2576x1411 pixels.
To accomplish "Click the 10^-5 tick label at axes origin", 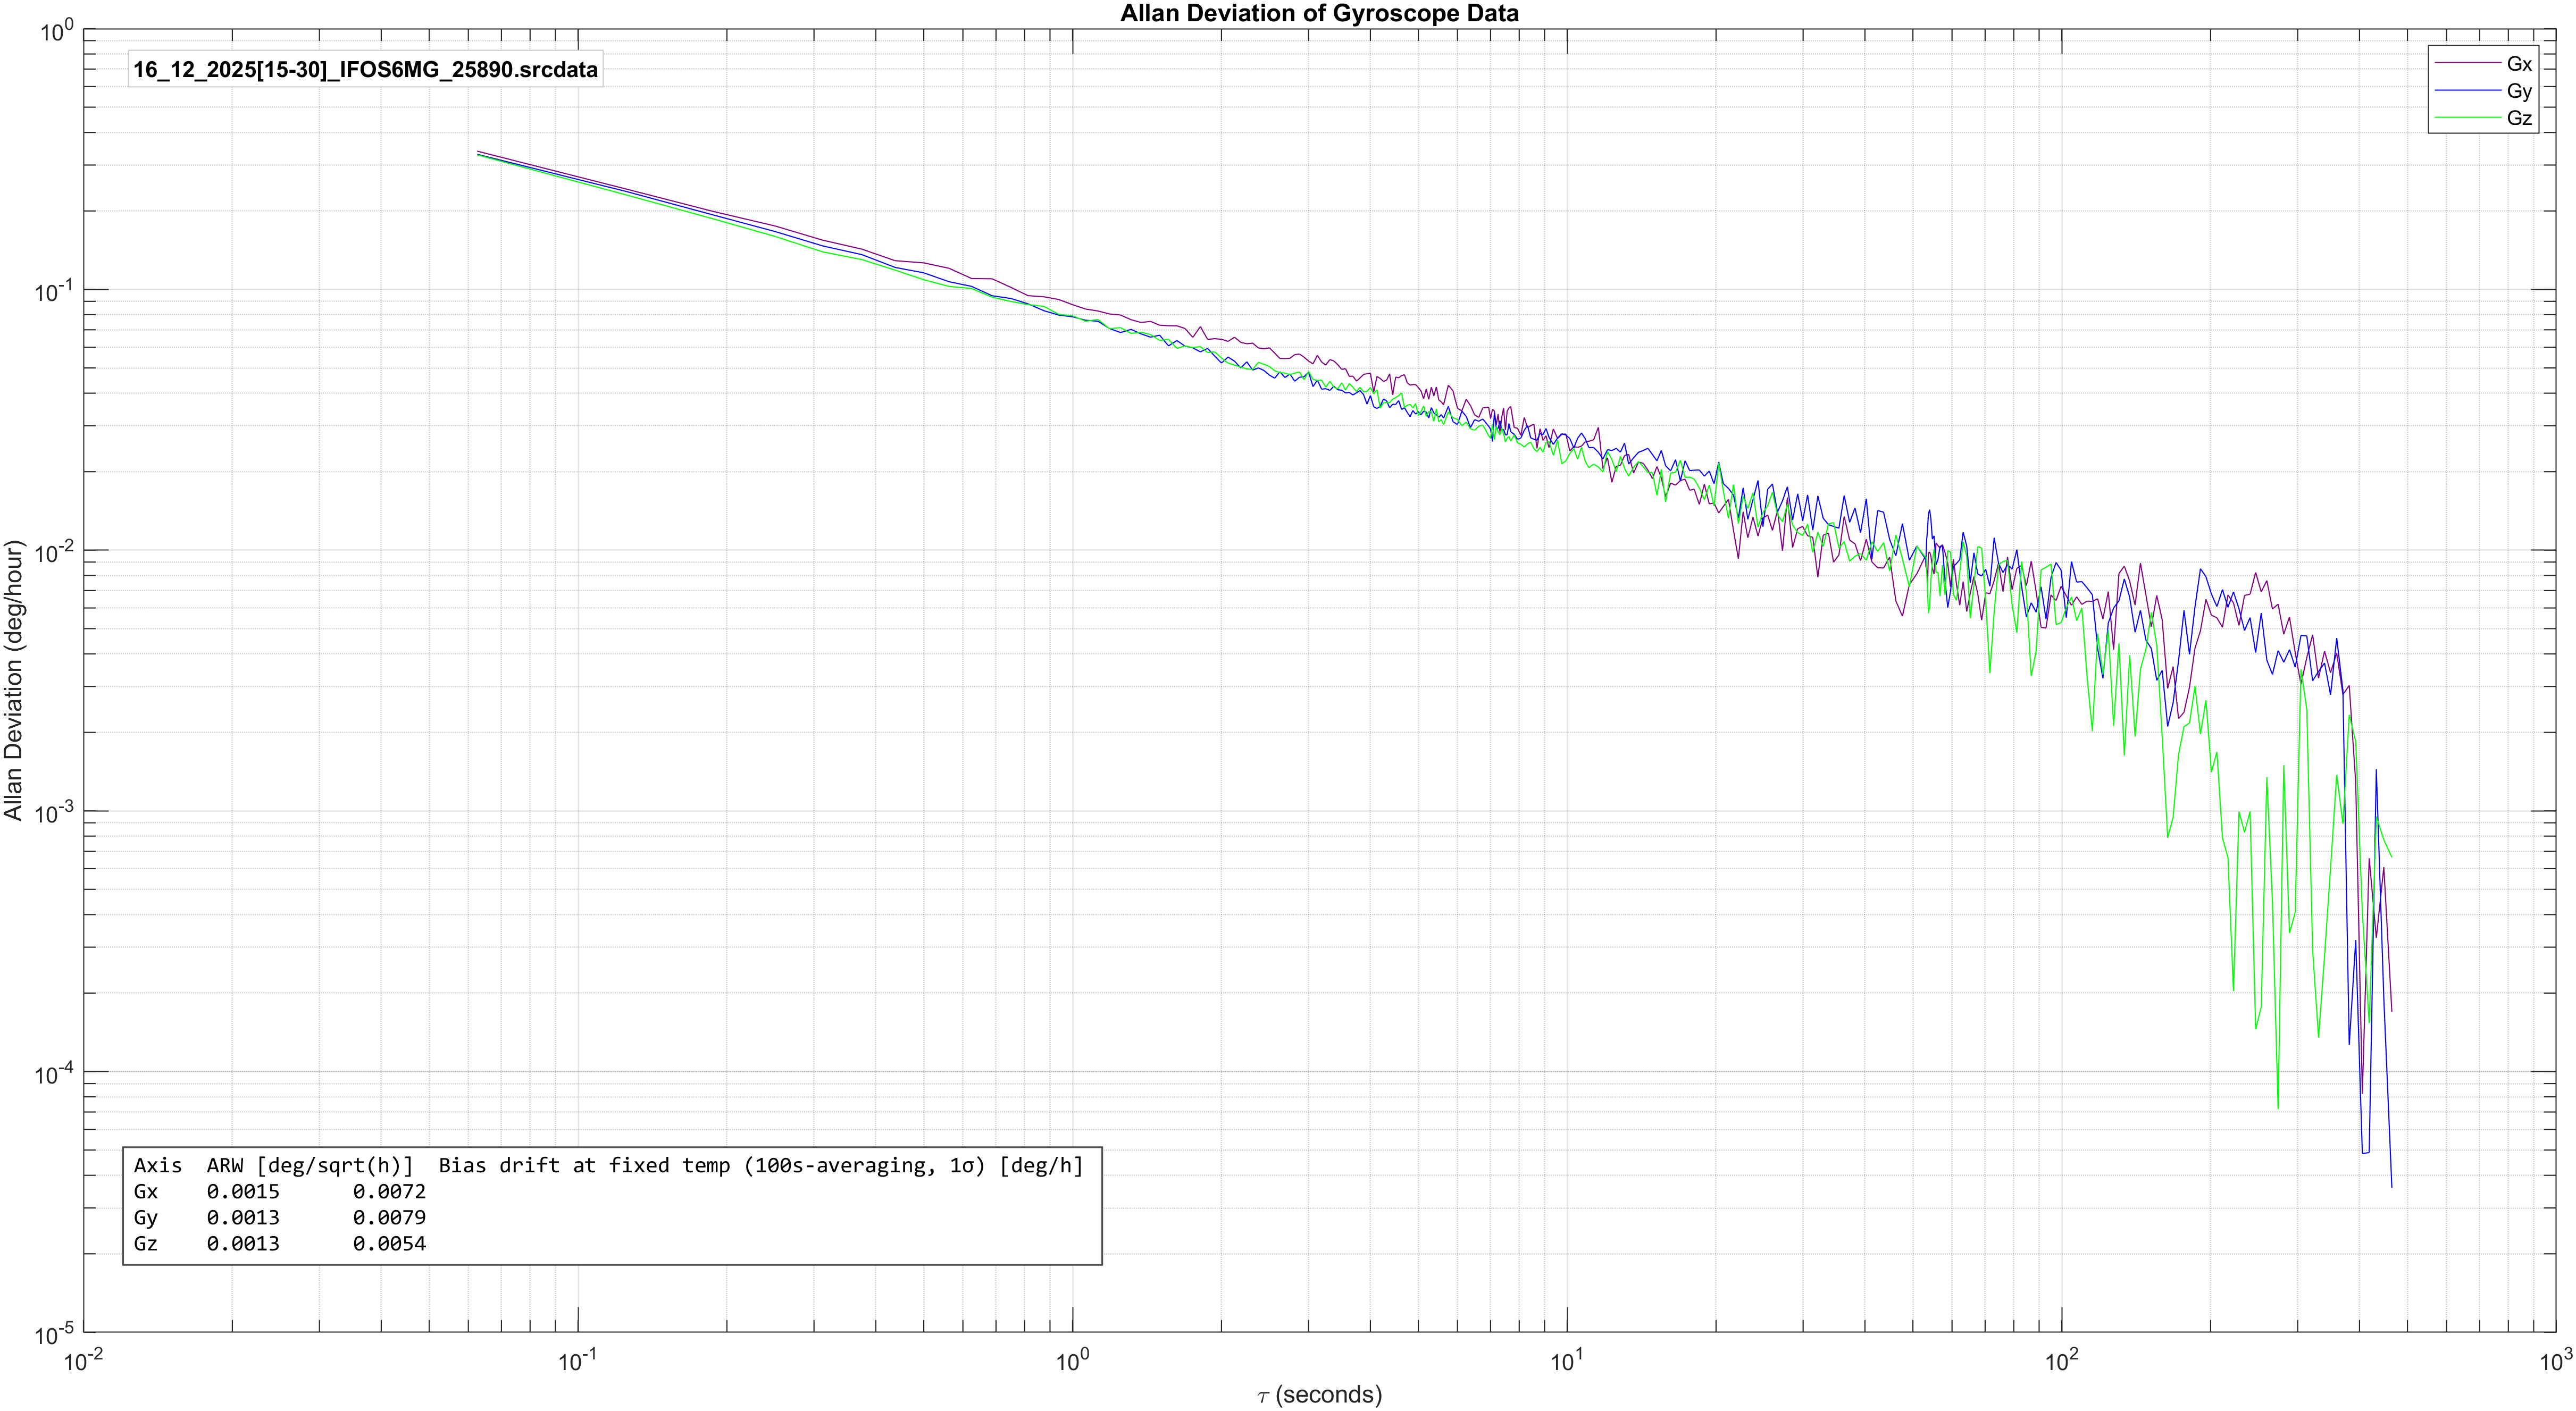I will (x=54, y=1334).
